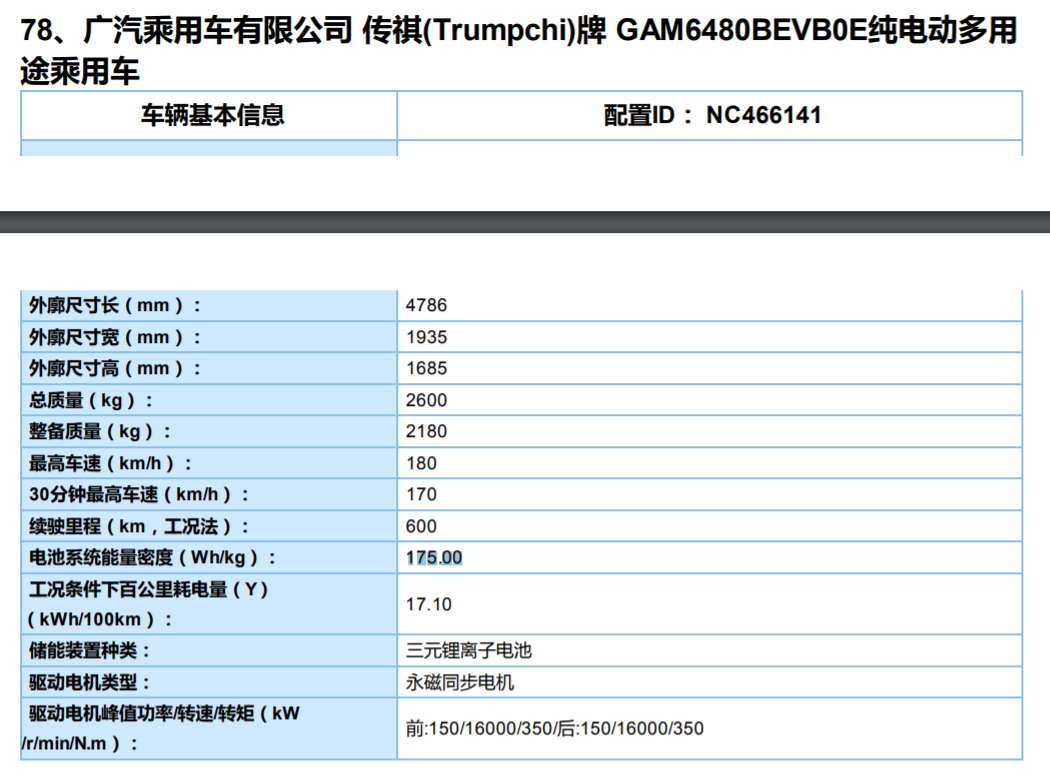Select the 30-minute speed value 170
Image resolution: width=1050 pixels, height=779 pixels.
pos(421,494)
